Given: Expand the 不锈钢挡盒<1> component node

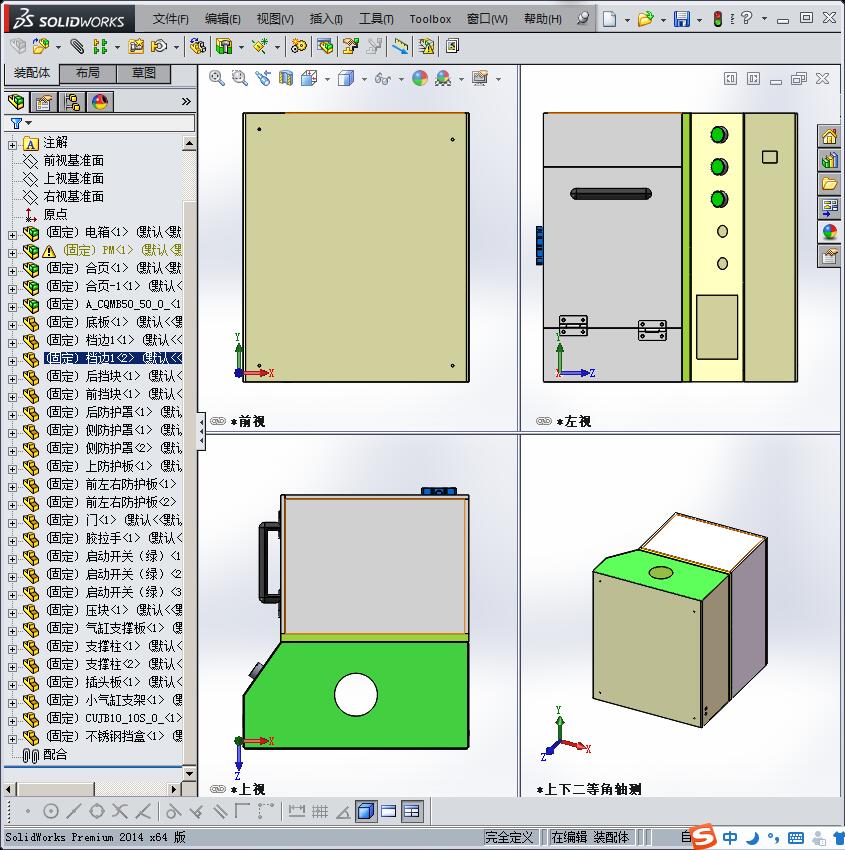Looking at the screenshot, I should click(x=12, y=739).
